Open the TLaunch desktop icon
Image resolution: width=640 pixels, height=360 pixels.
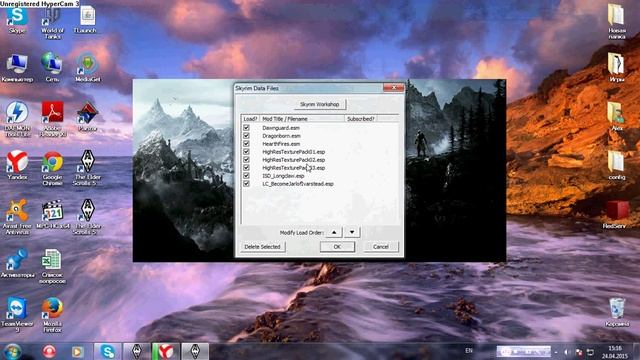(87, 20)
